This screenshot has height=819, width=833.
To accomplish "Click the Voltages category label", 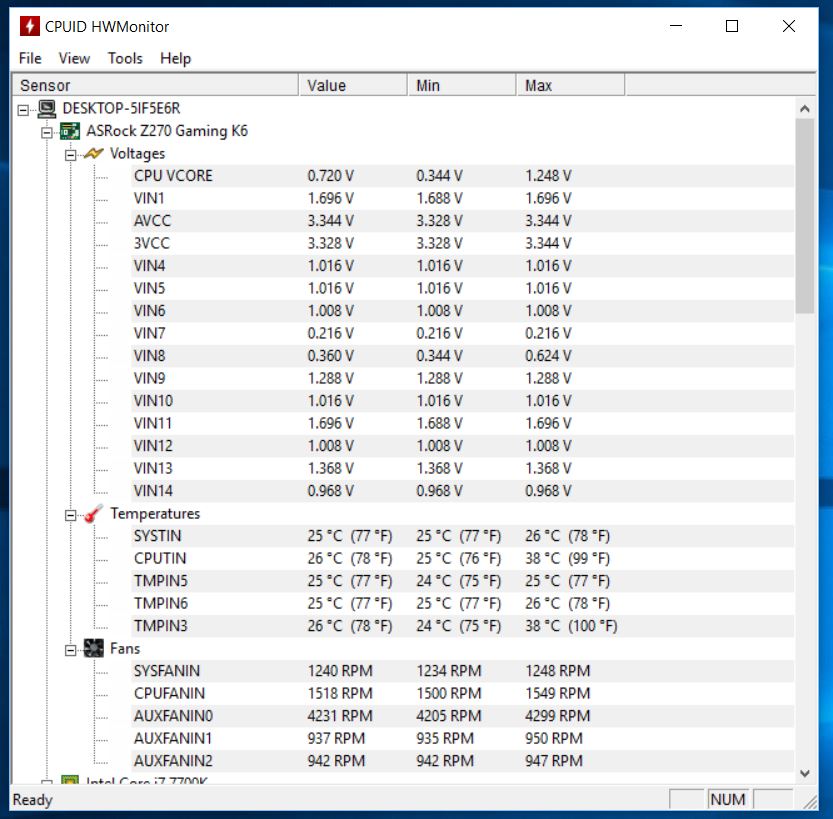I will [x=137, y=153].
